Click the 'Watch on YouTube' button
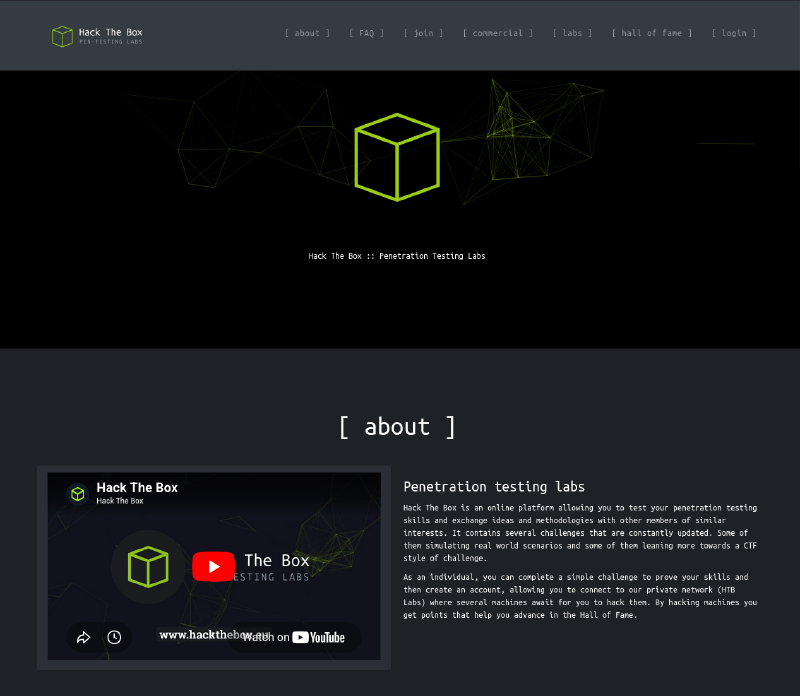Screen dimensions: 800x696 pos(294,637)
